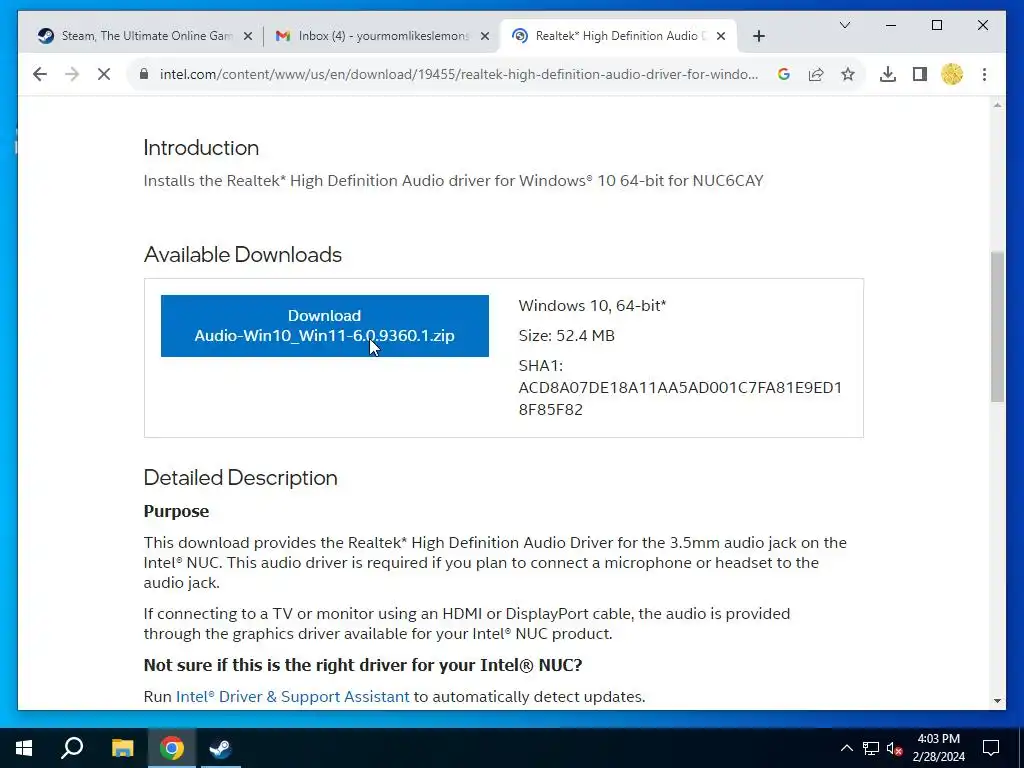Close the Gmail Inbox tab

(x=485, y=36)
